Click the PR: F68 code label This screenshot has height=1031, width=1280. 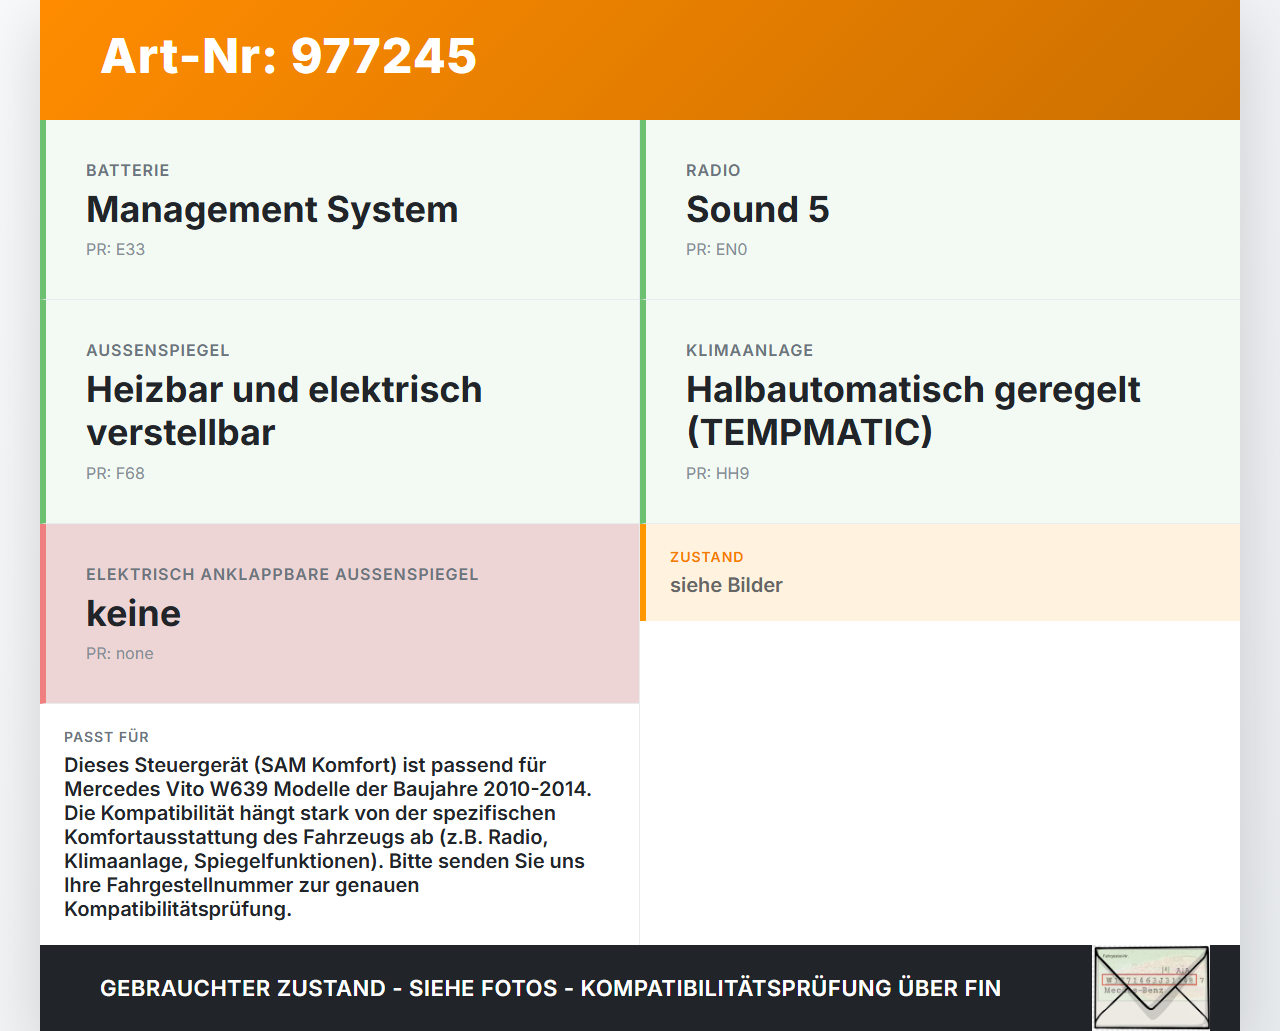tap(116, 473)
